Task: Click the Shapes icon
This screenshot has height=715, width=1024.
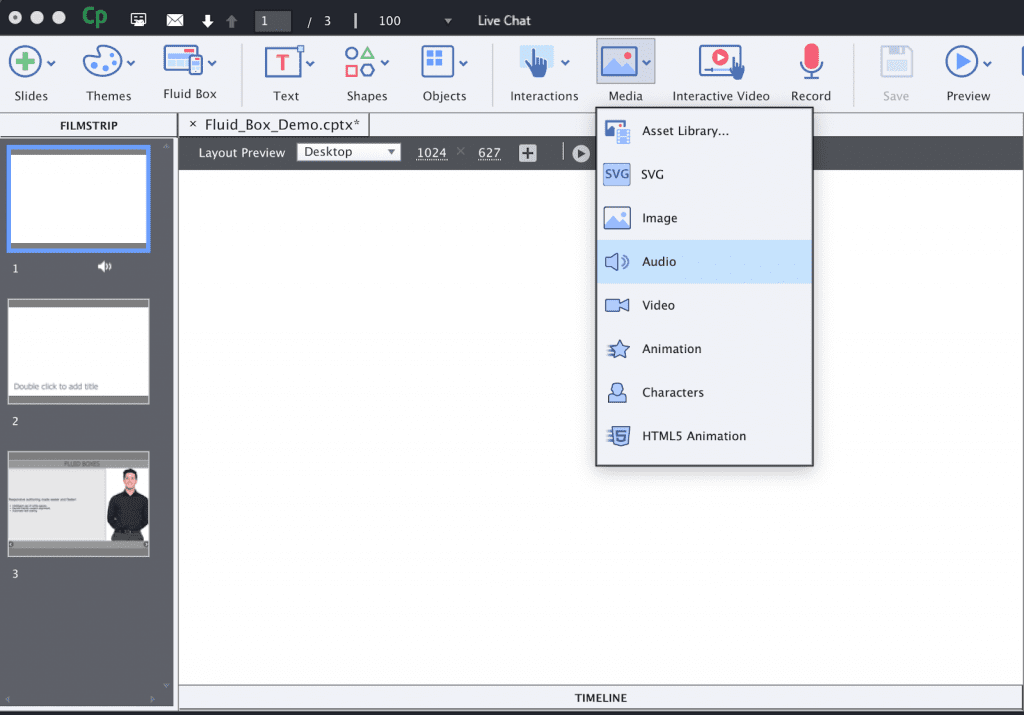Action: click(x=359, y=62)
